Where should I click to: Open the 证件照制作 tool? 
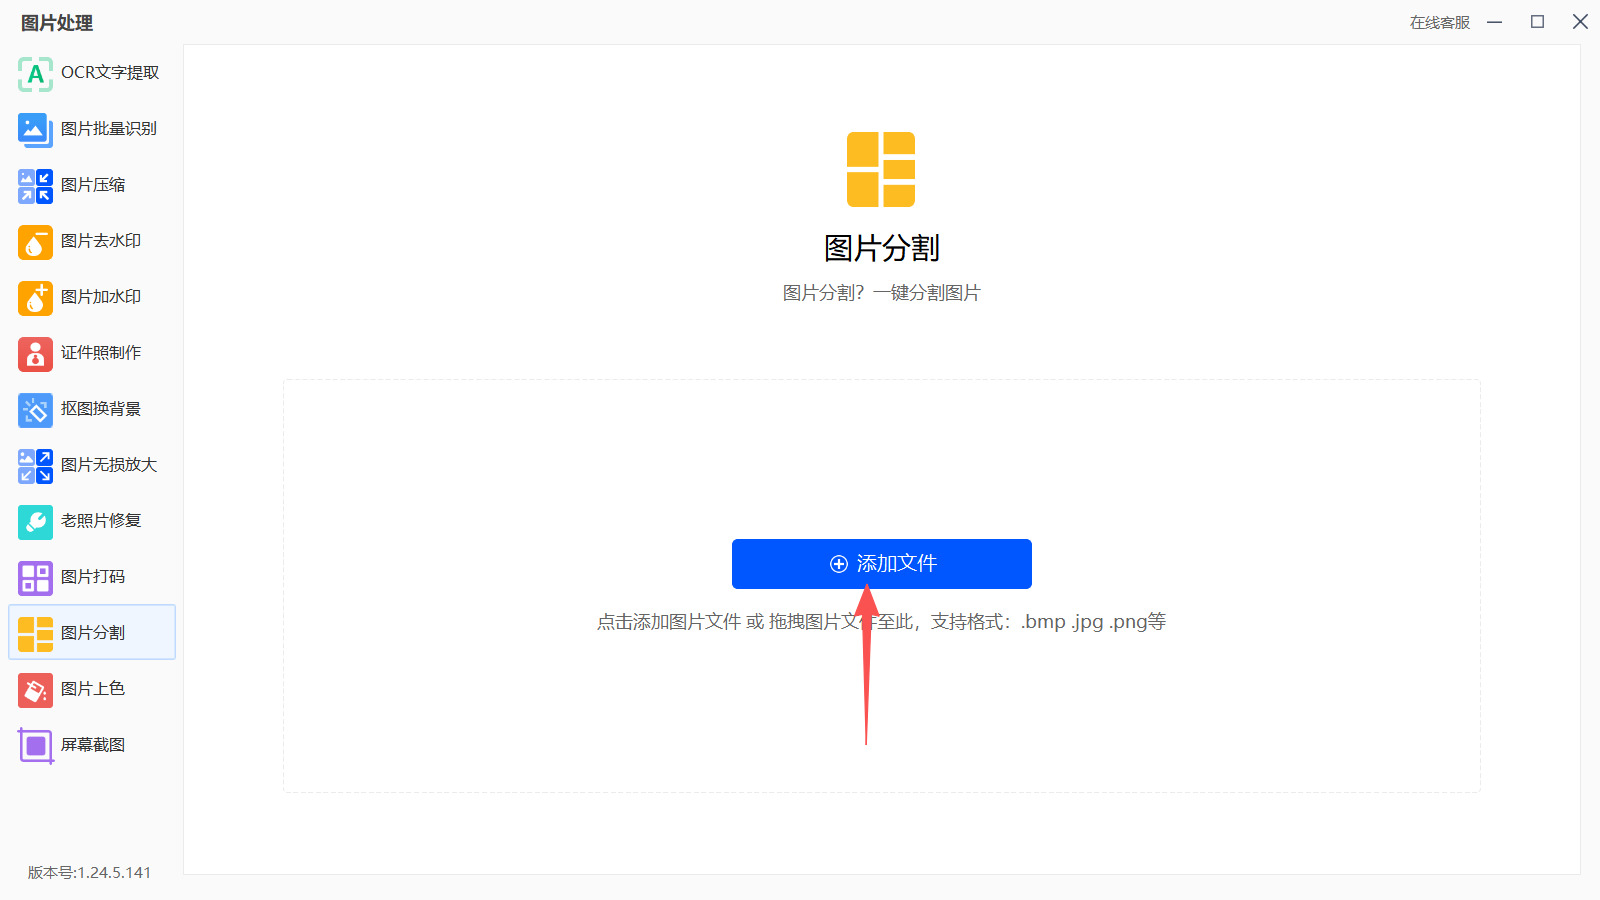tap(90, 352)
